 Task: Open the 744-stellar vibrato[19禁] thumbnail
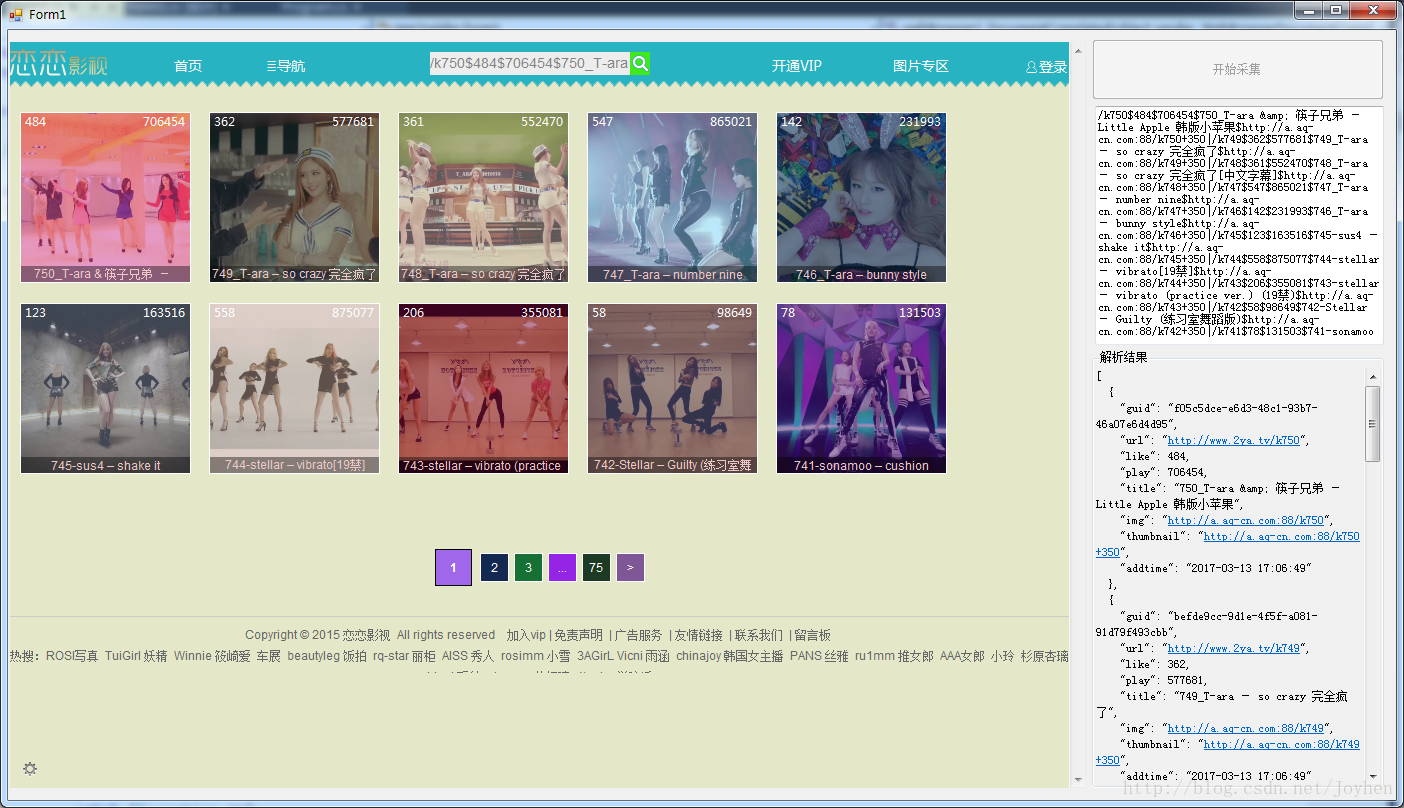[x=294, y=389]
